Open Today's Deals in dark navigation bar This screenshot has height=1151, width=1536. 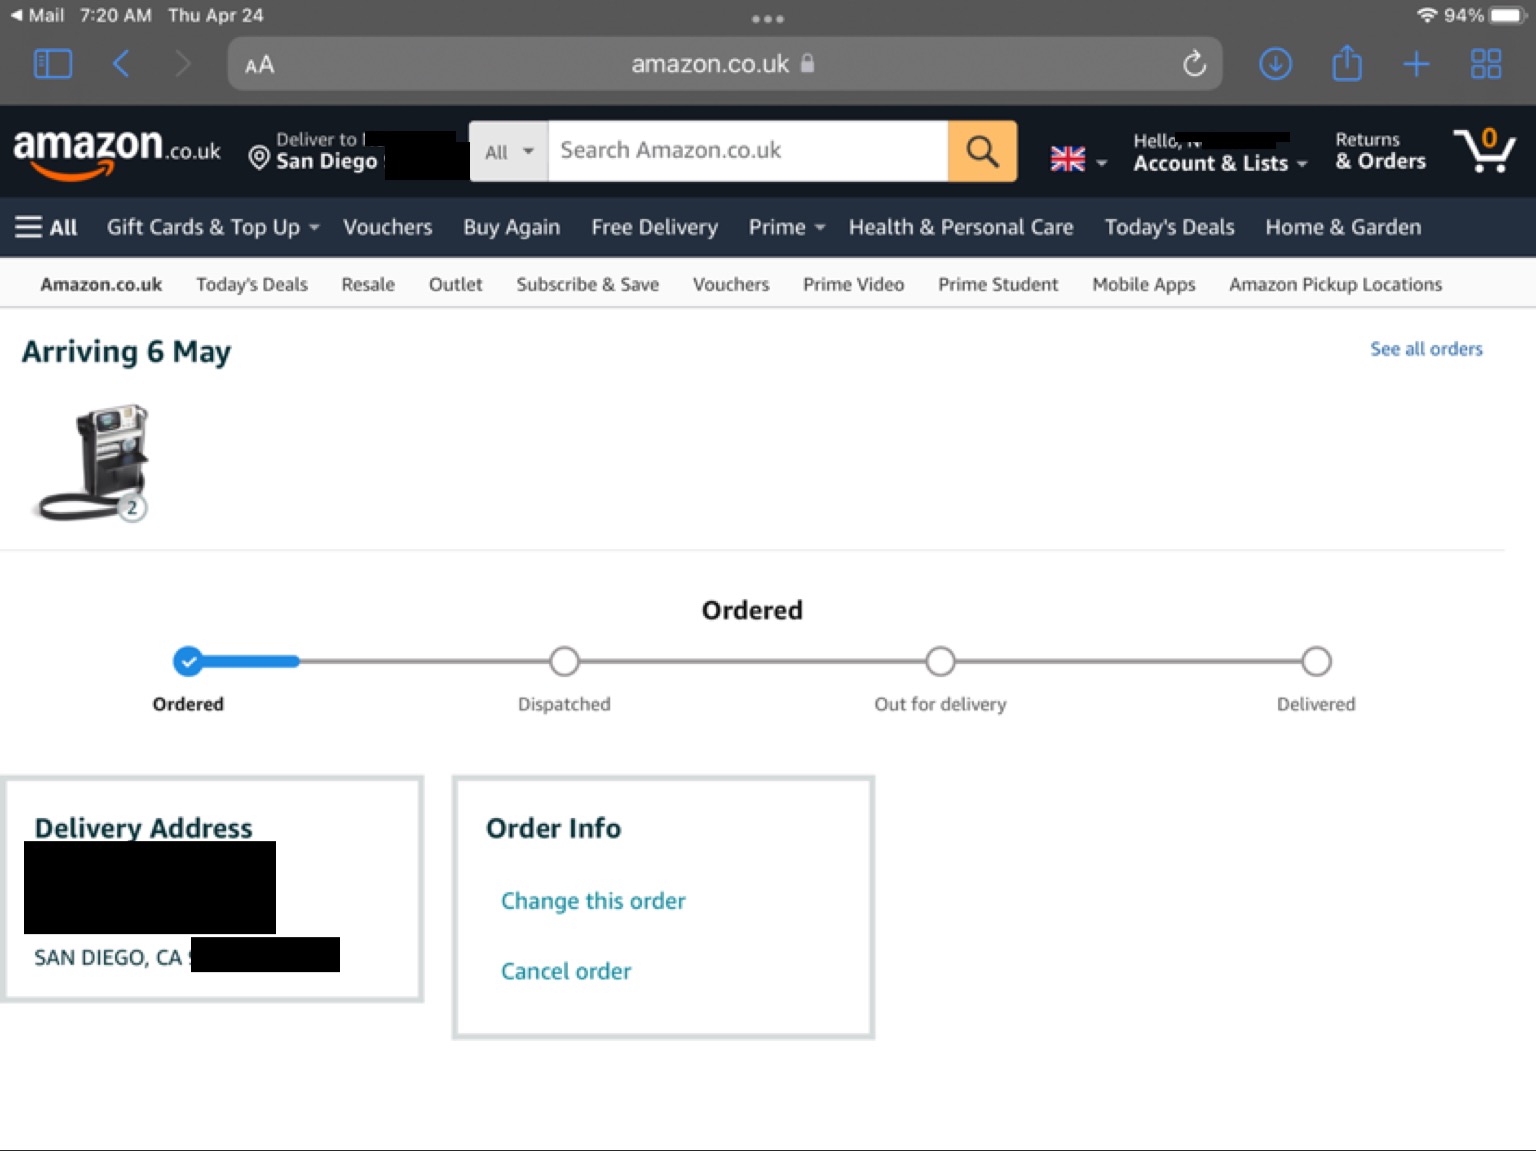point(1169,227)
